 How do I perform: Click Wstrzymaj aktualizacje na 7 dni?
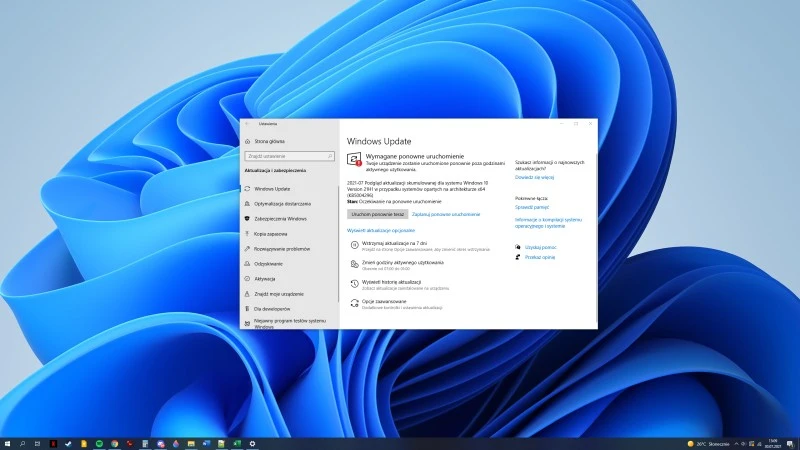point(419,246)
